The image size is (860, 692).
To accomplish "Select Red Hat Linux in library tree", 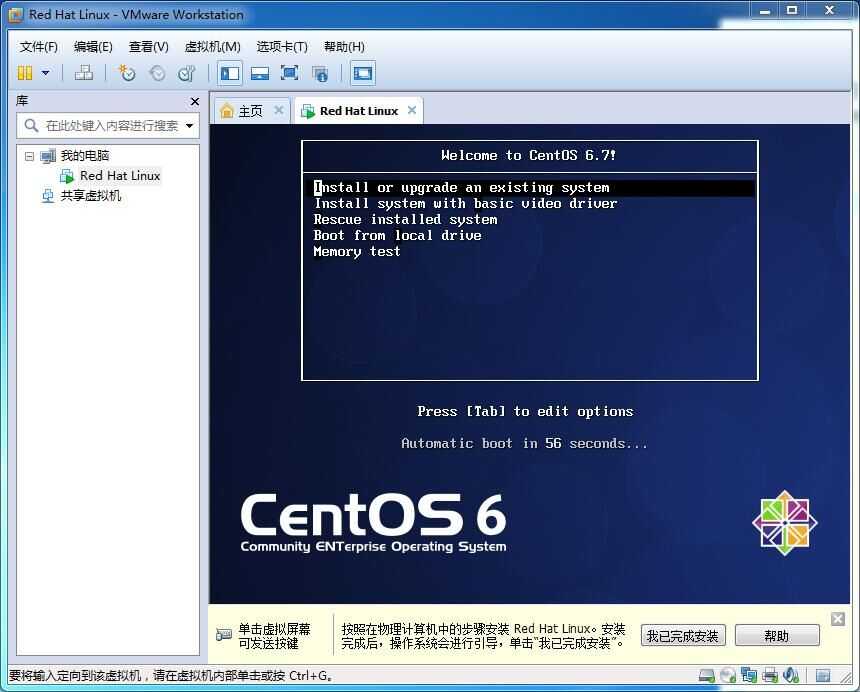I will (120, 176).
